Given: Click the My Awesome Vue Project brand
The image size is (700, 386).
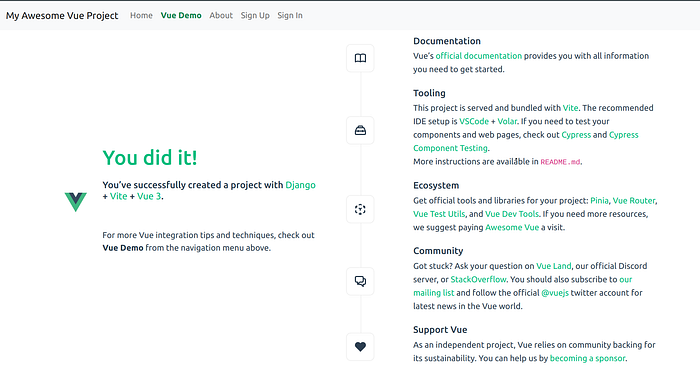Looking at the screenshot, I should point(62,15).
